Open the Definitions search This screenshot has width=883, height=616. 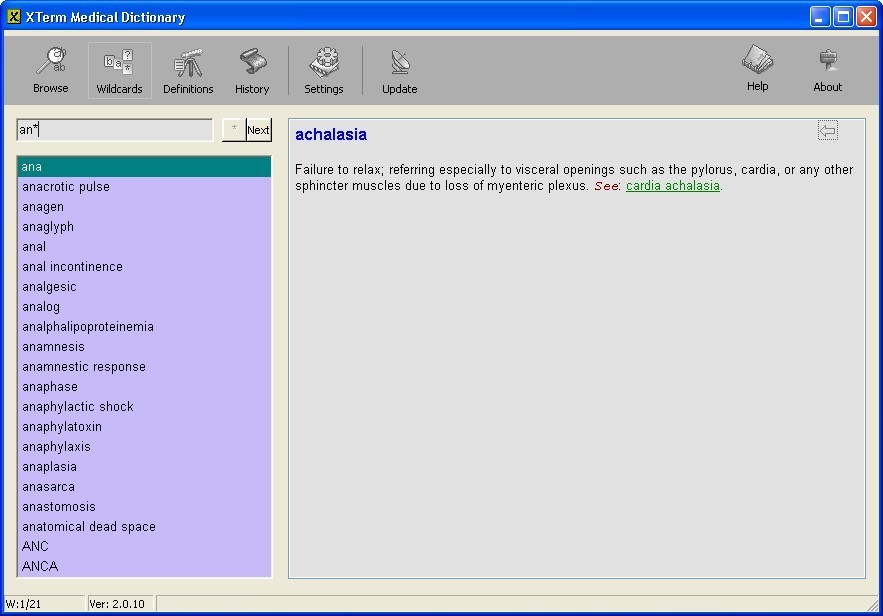[x=188, y=70]
